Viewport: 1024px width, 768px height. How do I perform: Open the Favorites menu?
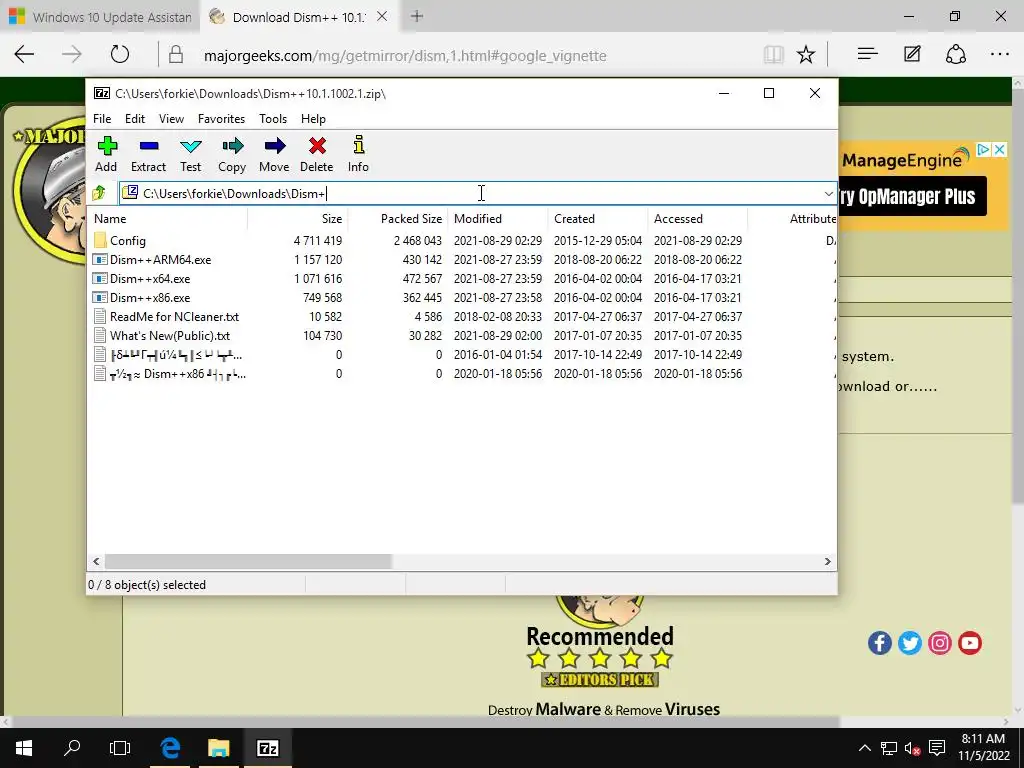tap(221, 118)
